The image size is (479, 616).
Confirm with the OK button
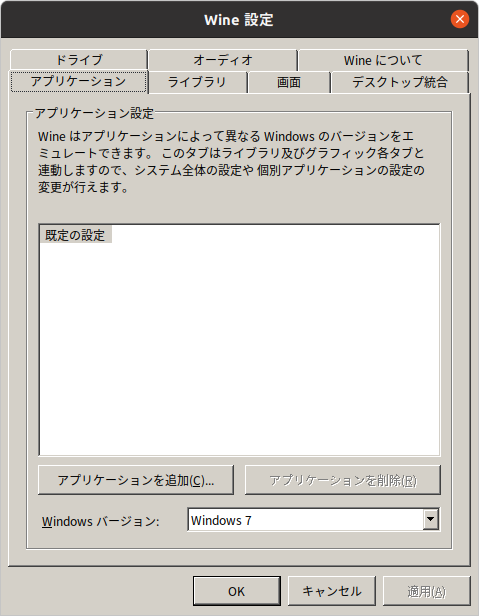tap(237, 591)
